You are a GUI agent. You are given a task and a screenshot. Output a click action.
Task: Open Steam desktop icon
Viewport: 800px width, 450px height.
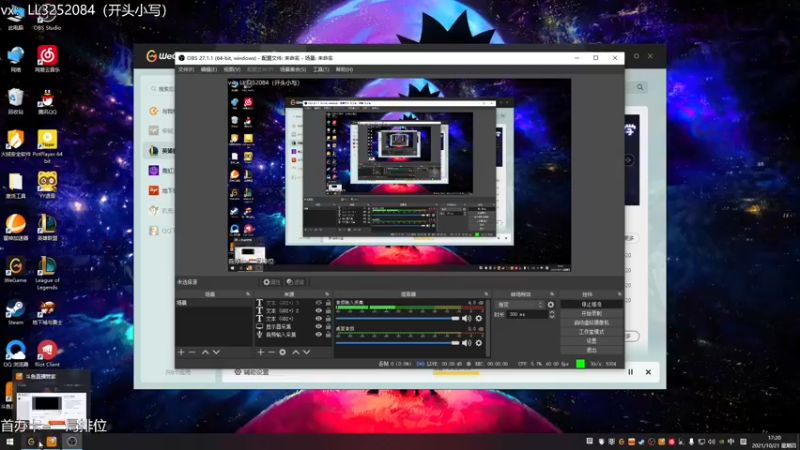point(15,312)
